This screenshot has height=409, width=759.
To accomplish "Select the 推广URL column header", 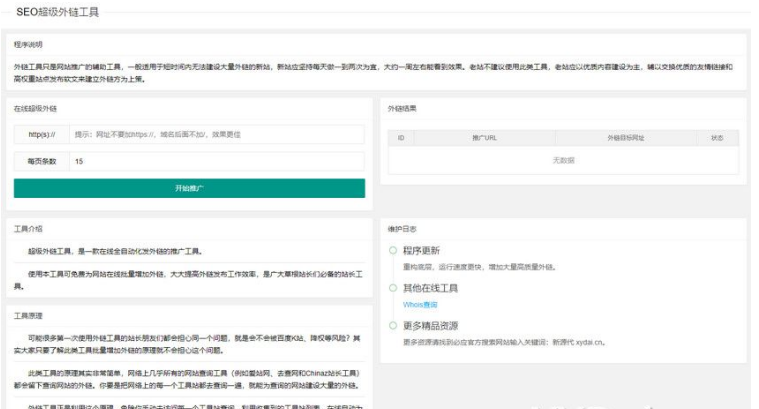I will (484, 138).
